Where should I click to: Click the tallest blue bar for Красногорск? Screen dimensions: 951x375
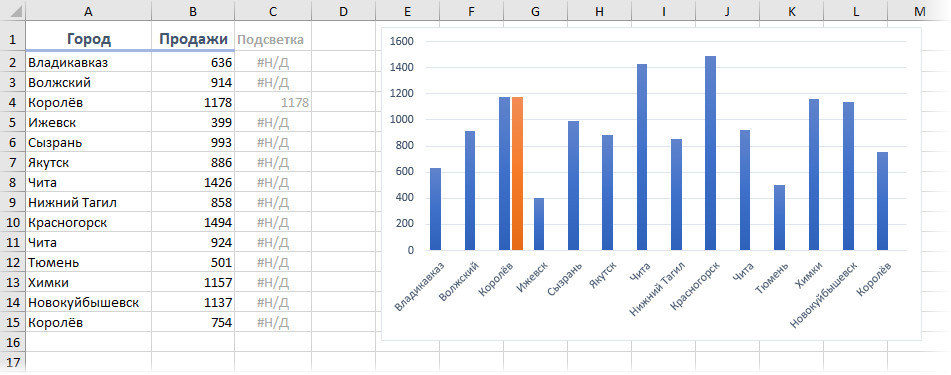(x=710, y=153)
